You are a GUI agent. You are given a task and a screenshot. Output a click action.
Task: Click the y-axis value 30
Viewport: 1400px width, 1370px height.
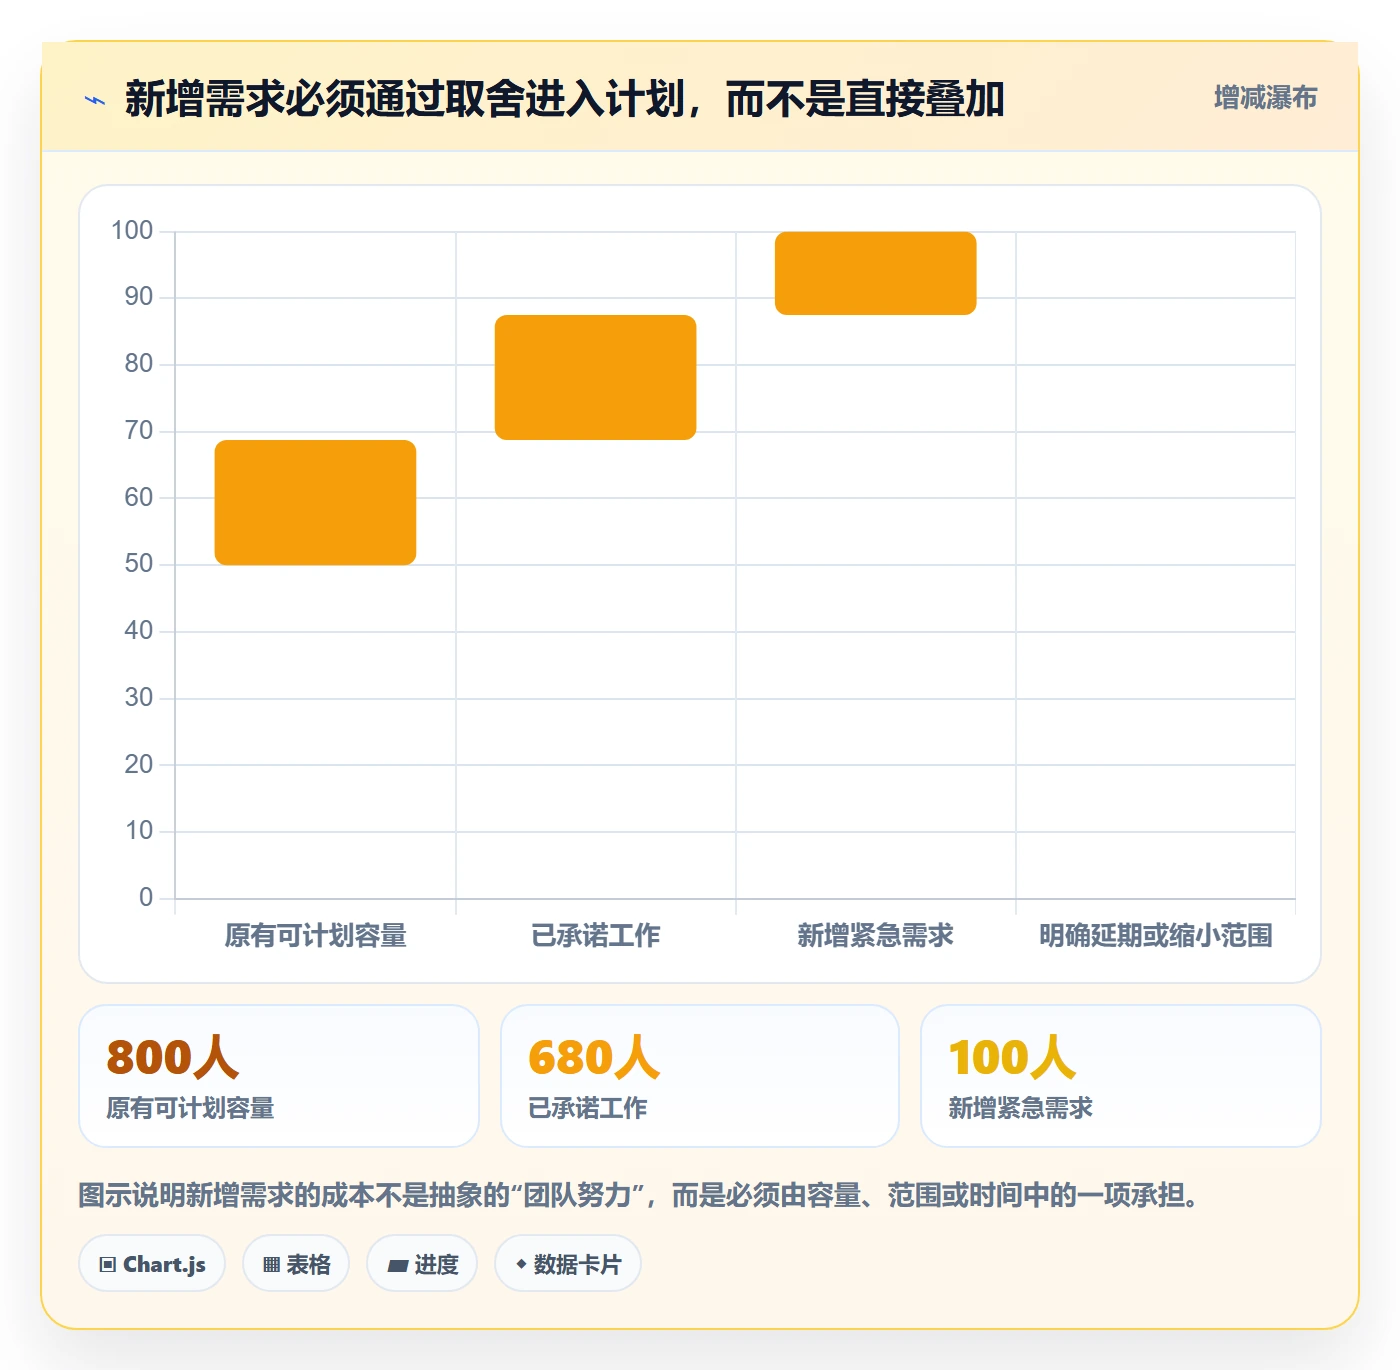(x=139, y=697)
